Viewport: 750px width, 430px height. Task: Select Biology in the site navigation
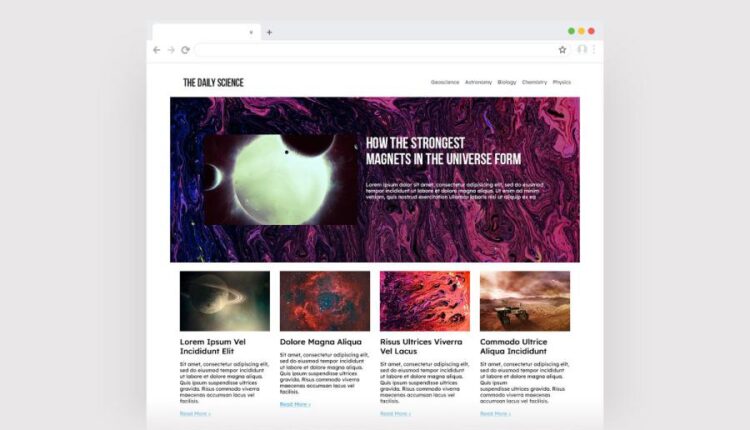(x=507, y=82)
